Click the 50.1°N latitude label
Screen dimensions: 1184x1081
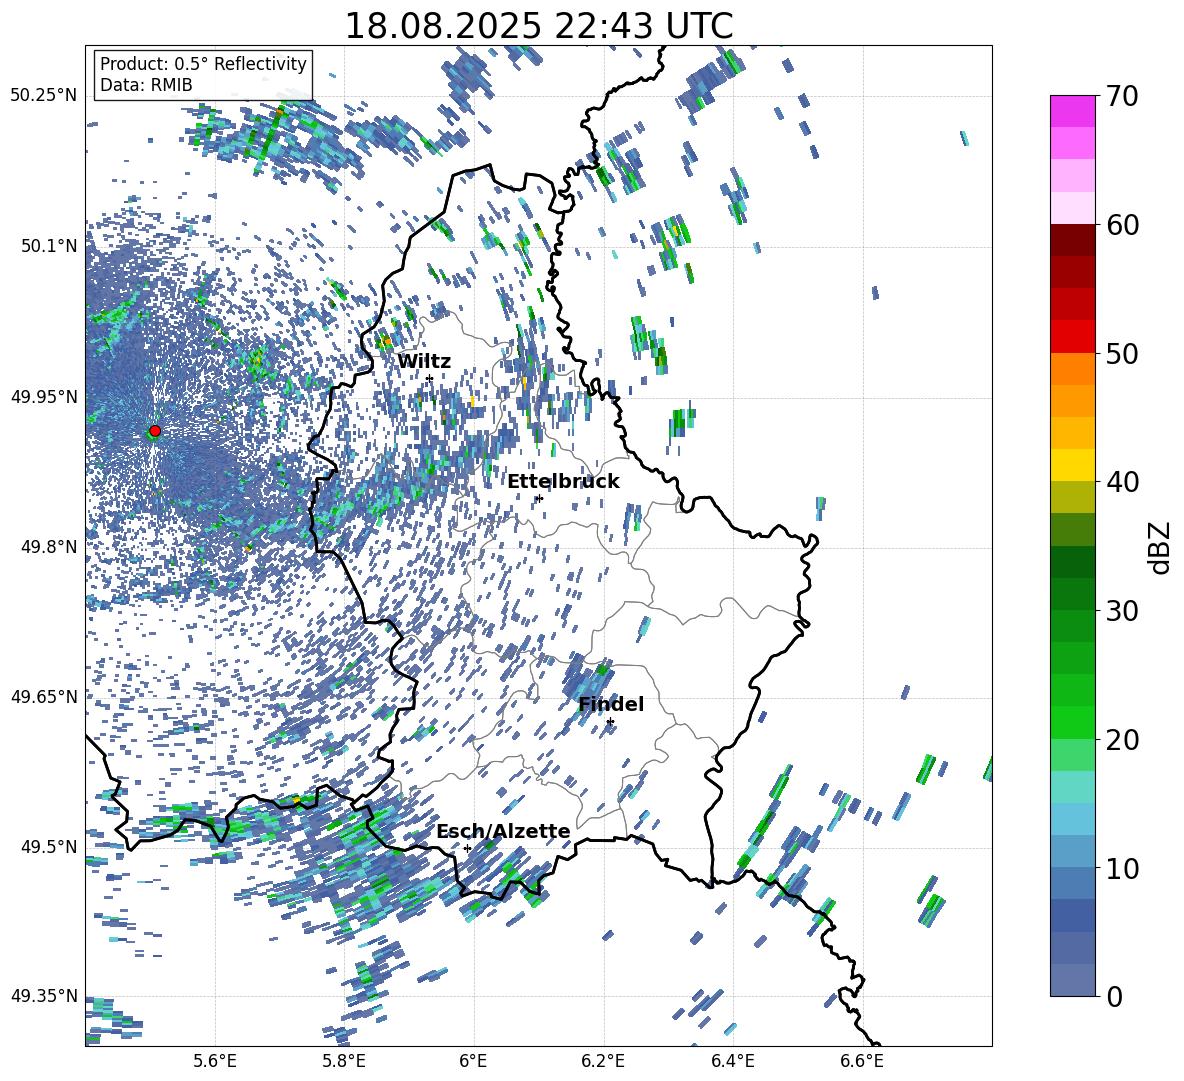click(50, 246)
